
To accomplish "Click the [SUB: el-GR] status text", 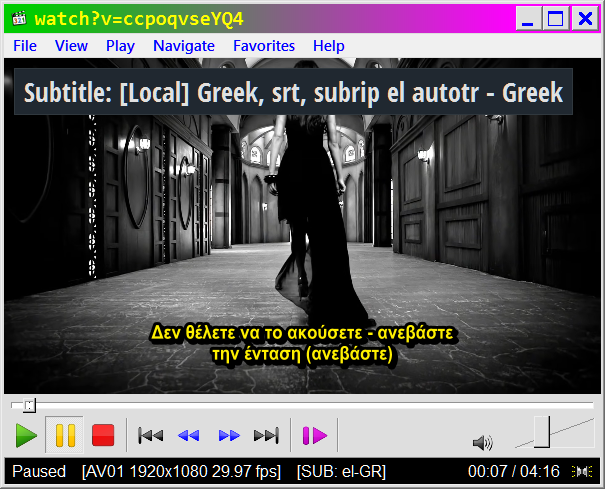I will (x=341, y=471).
